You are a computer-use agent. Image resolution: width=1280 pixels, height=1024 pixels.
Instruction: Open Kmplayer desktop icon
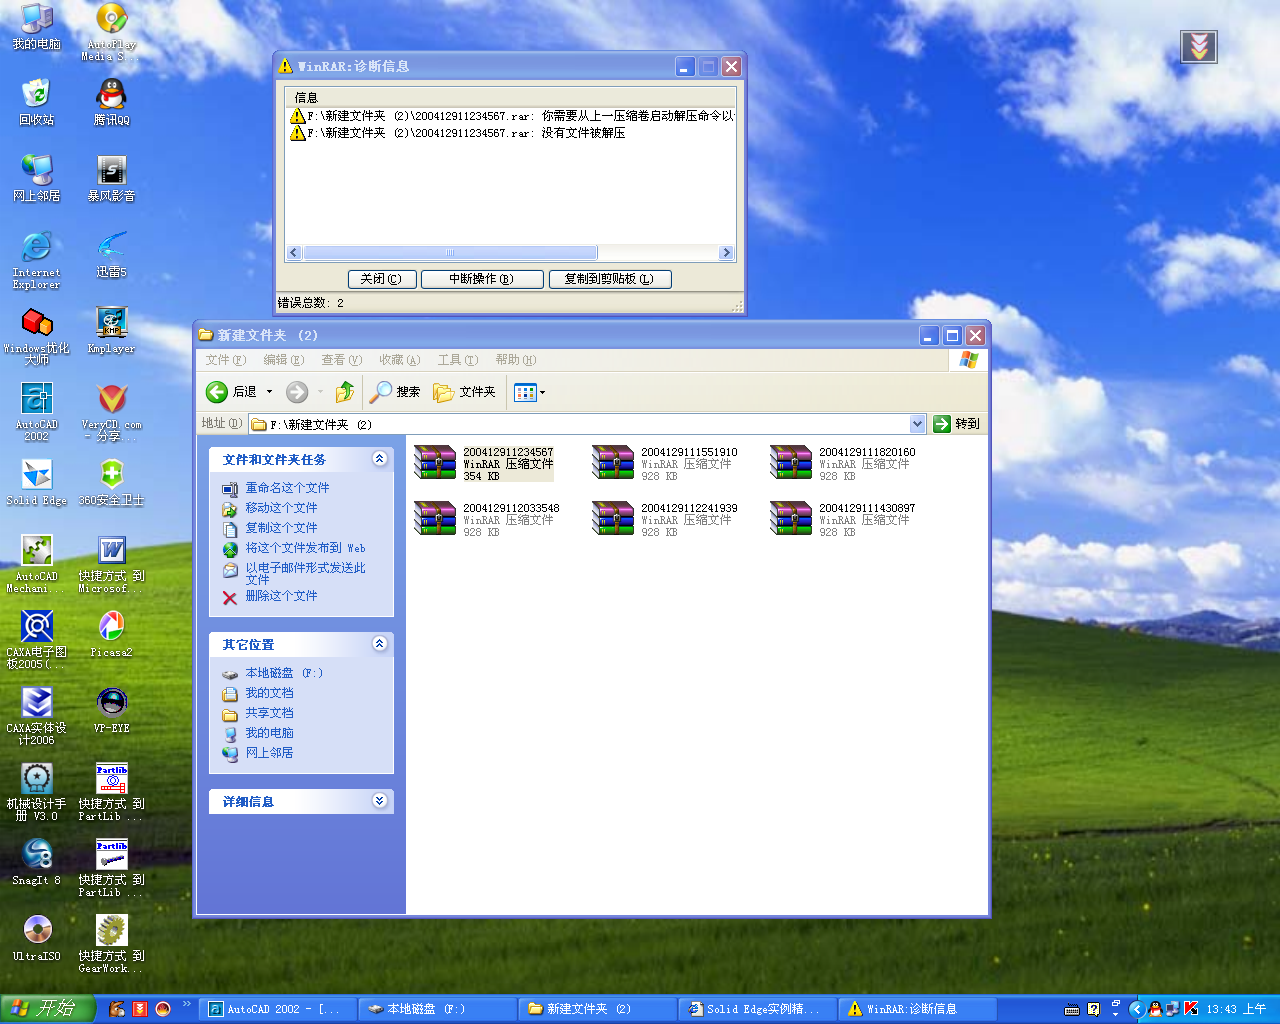click(111, 330)
